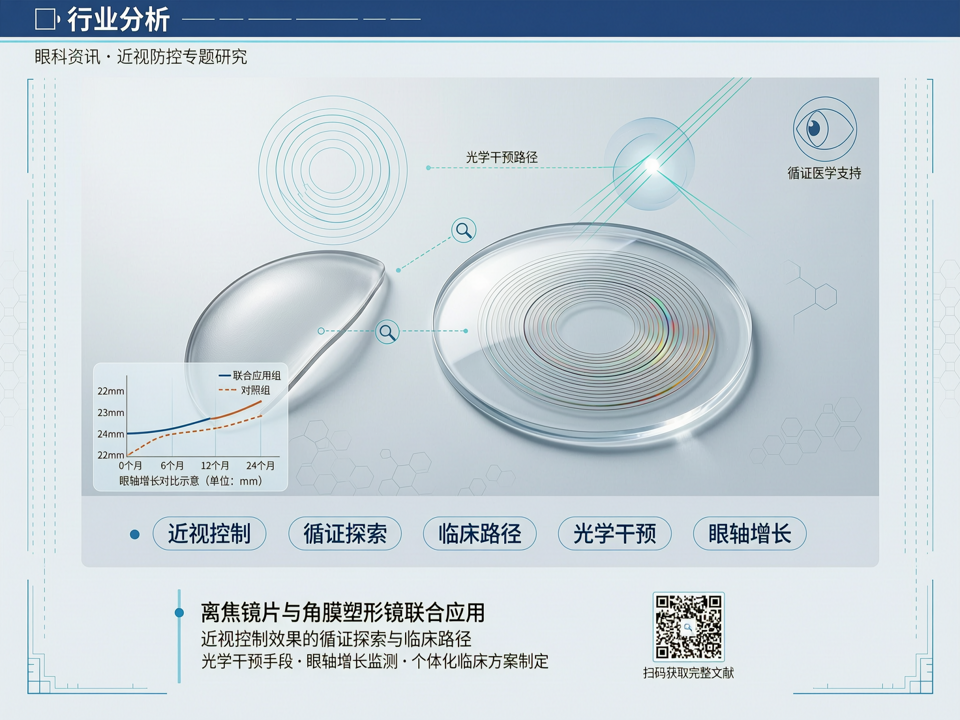
Task: Click the upper magnifier icon near the lens
Action: [463, 230]
